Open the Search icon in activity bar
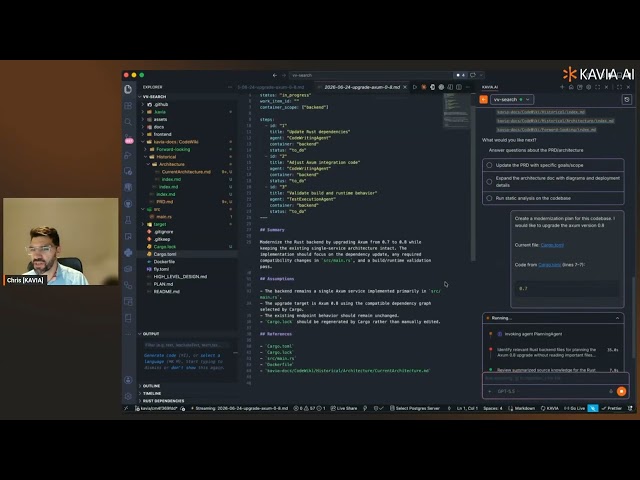This screenshot has height=480, width=640. point(128,122)
